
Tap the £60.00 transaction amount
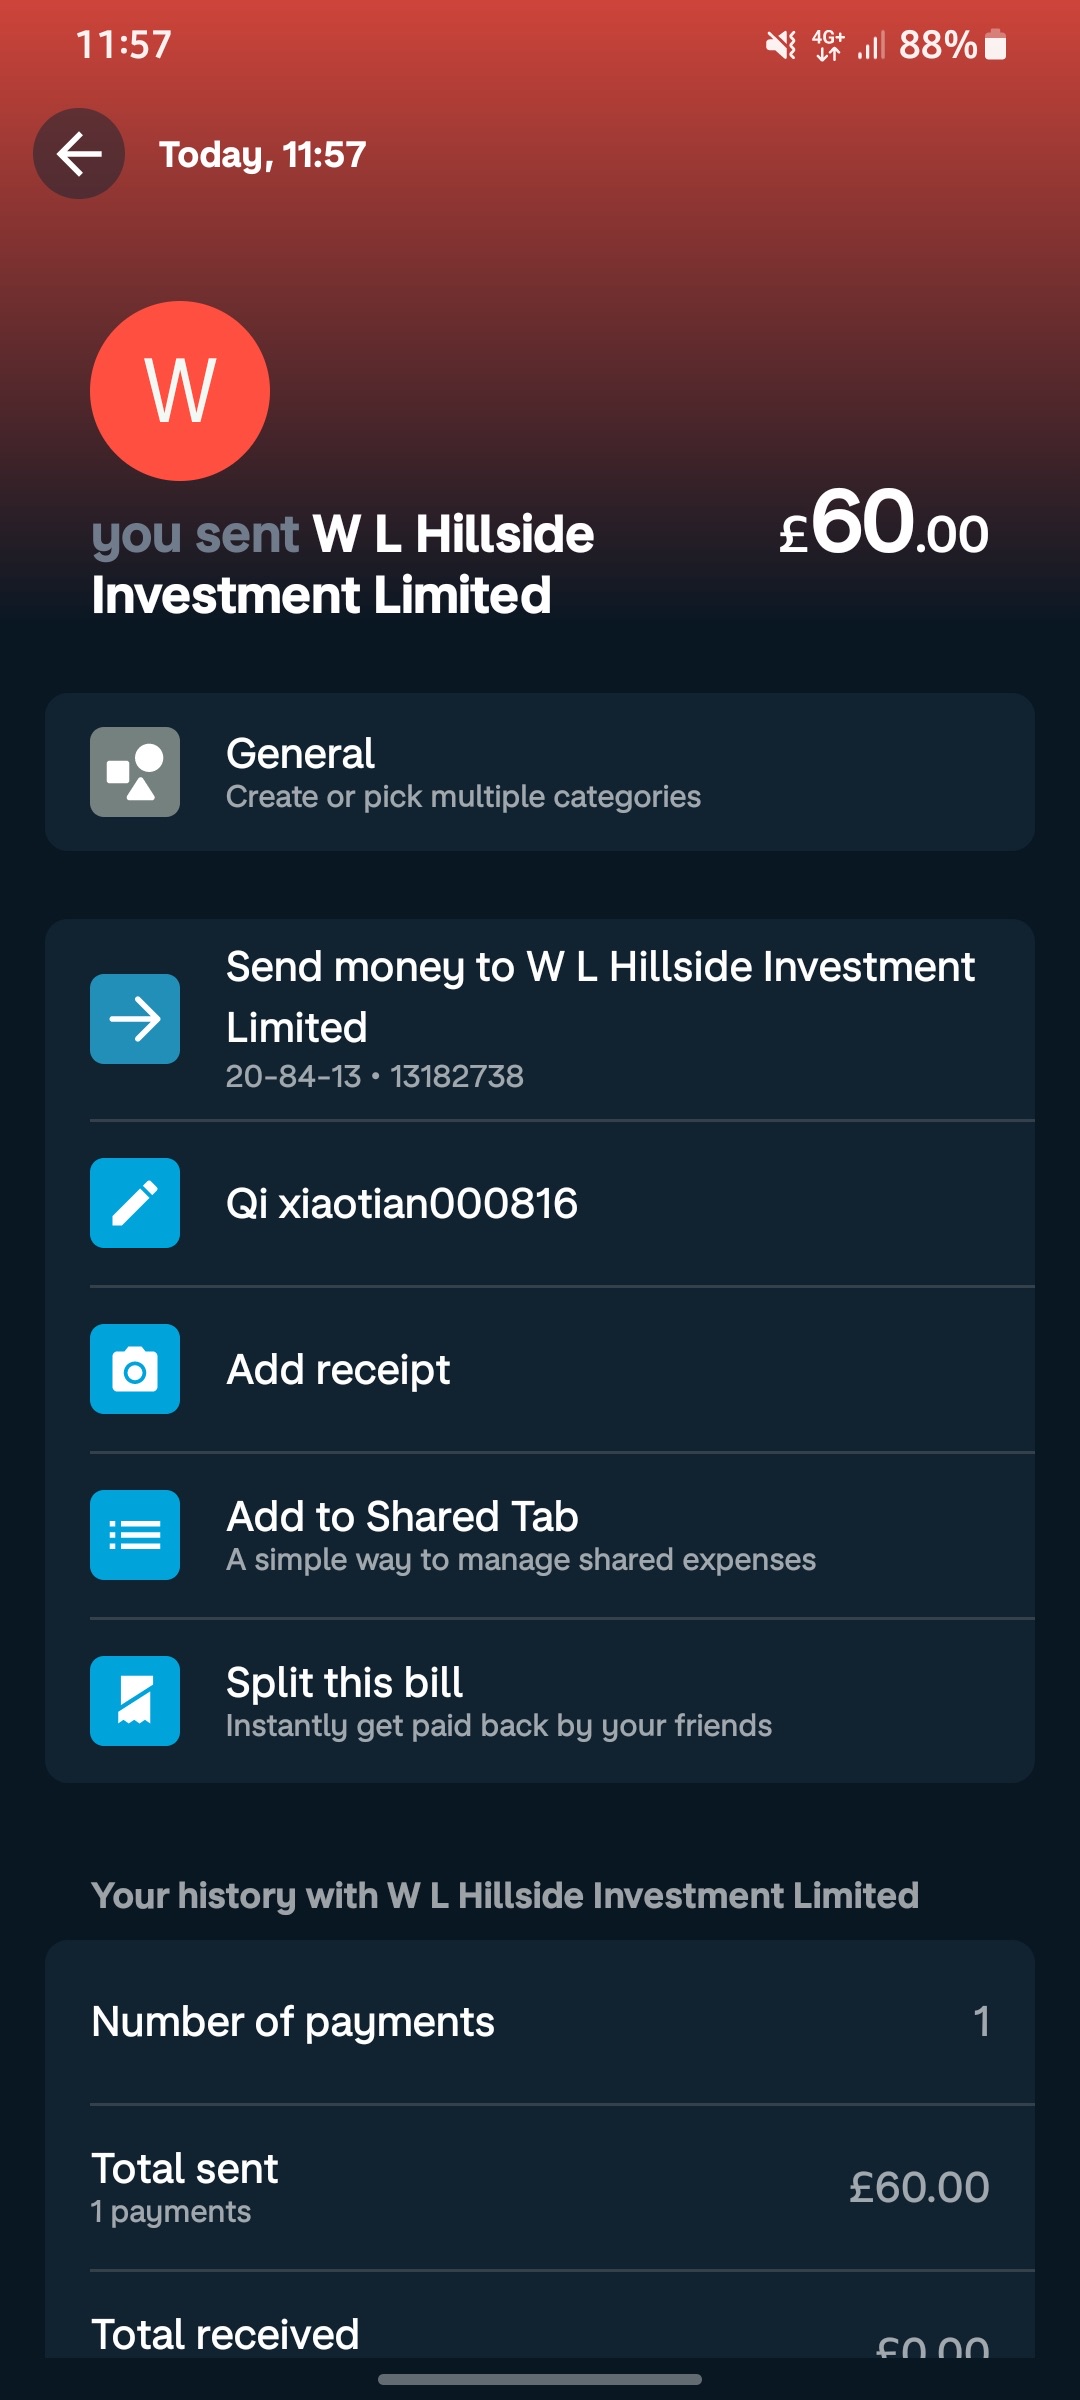tap(884, 525)
